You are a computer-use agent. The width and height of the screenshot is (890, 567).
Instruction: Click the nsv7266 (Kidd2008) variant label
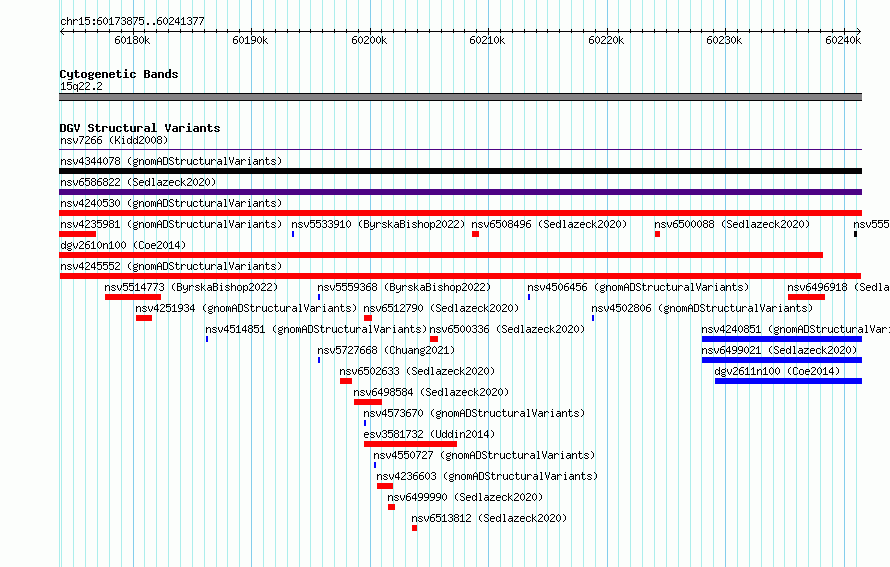pos(114,140)
